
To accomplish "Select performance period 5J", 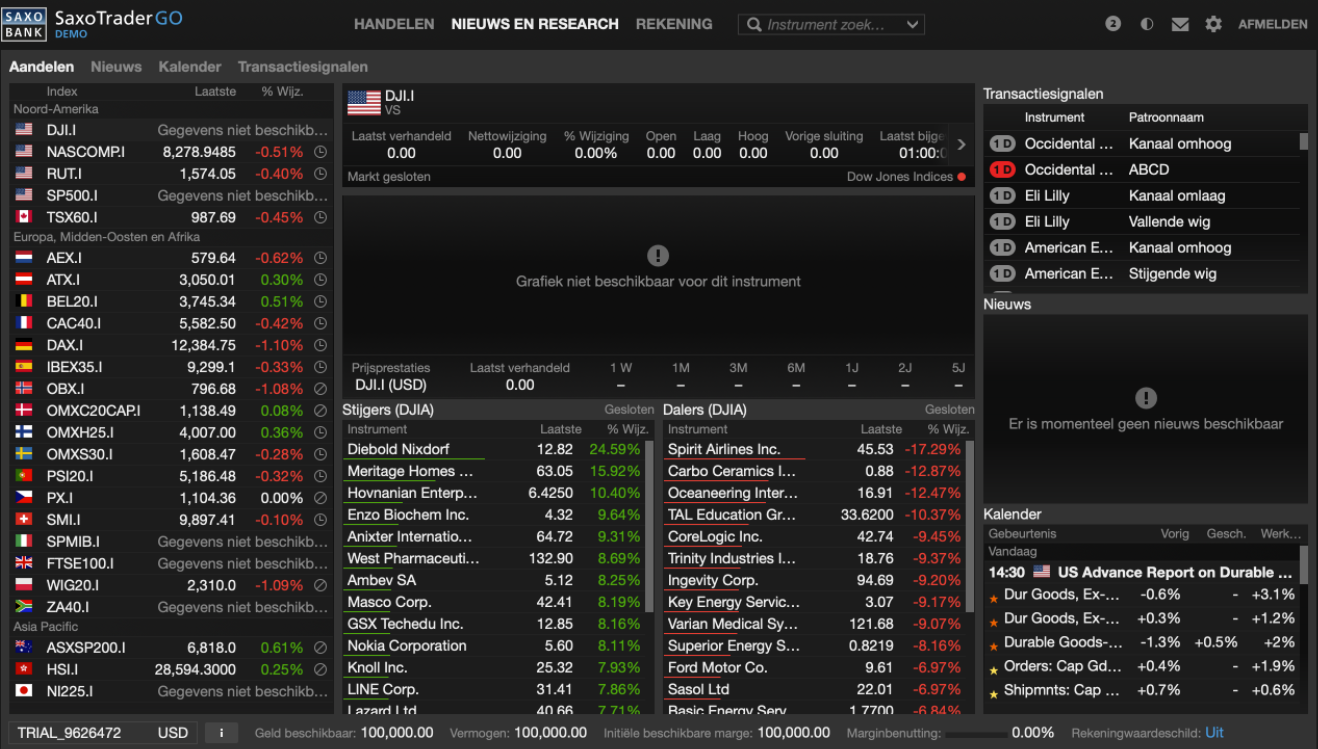I will click(x=958, y=368).
